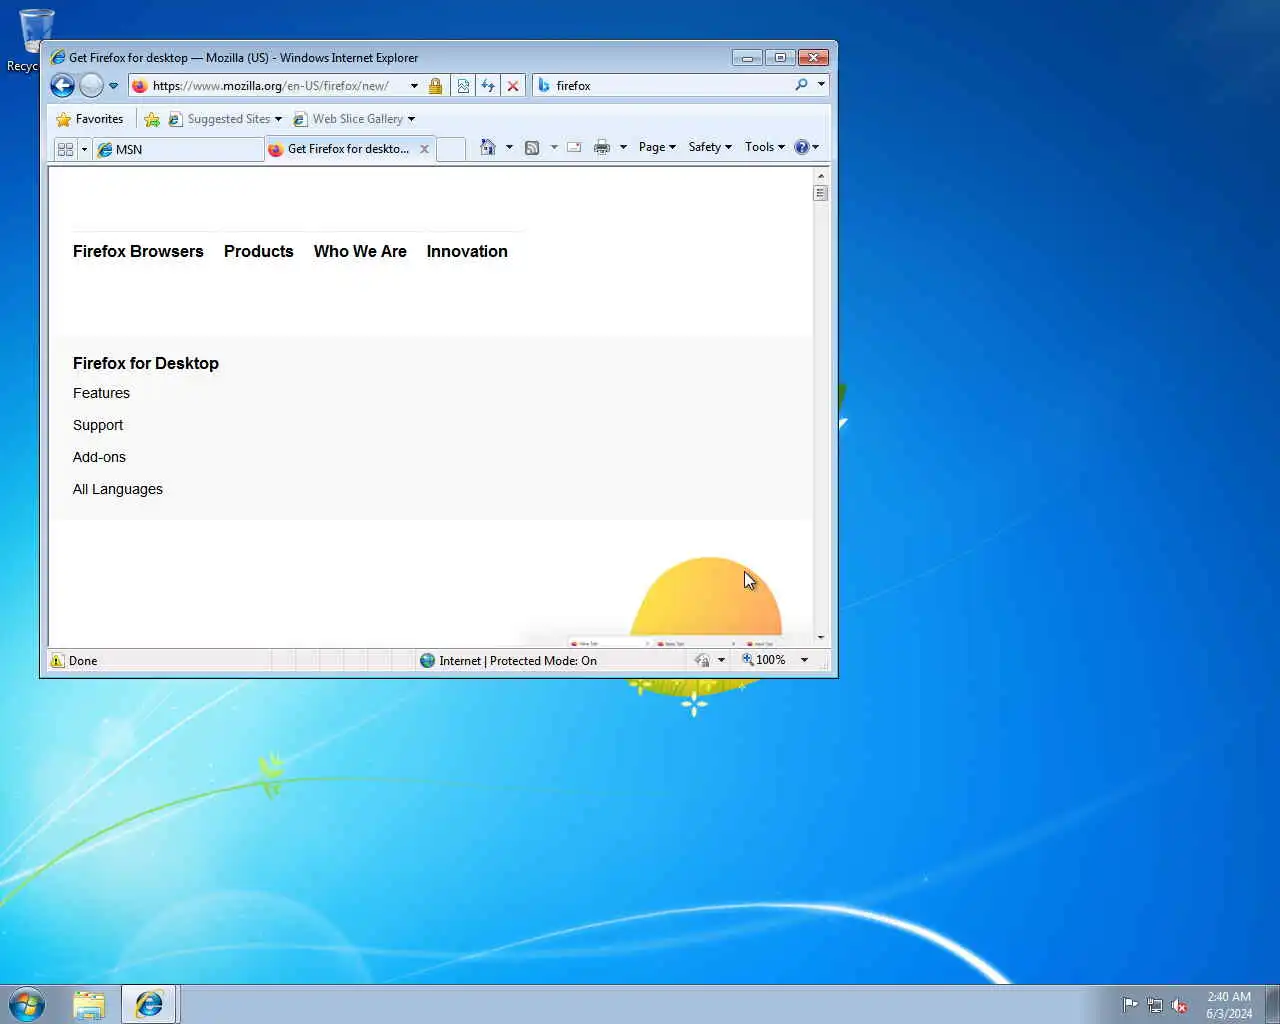The image size is (1280, 1024).
Task: Click the Quick Tabs grid icon
Action: pos(66,149)
